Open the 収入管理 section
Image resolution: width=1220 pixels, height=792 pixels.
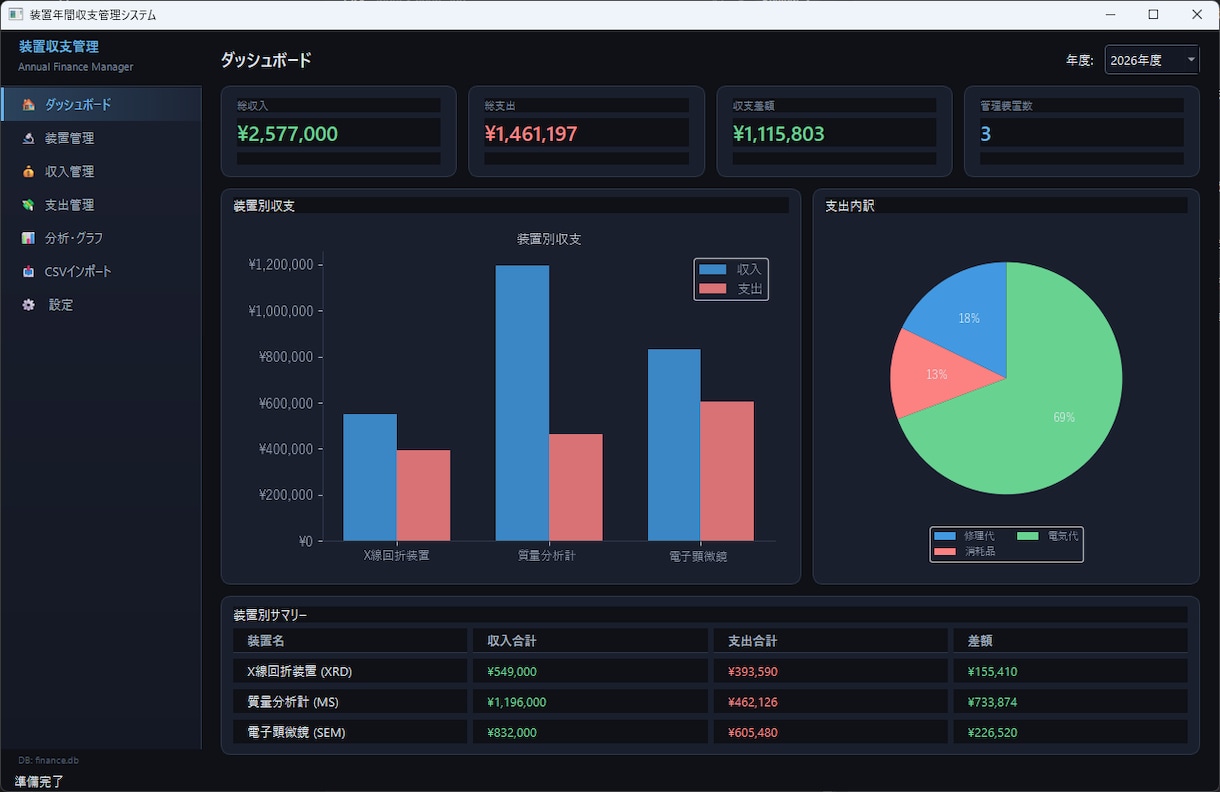tap(101, 171)
